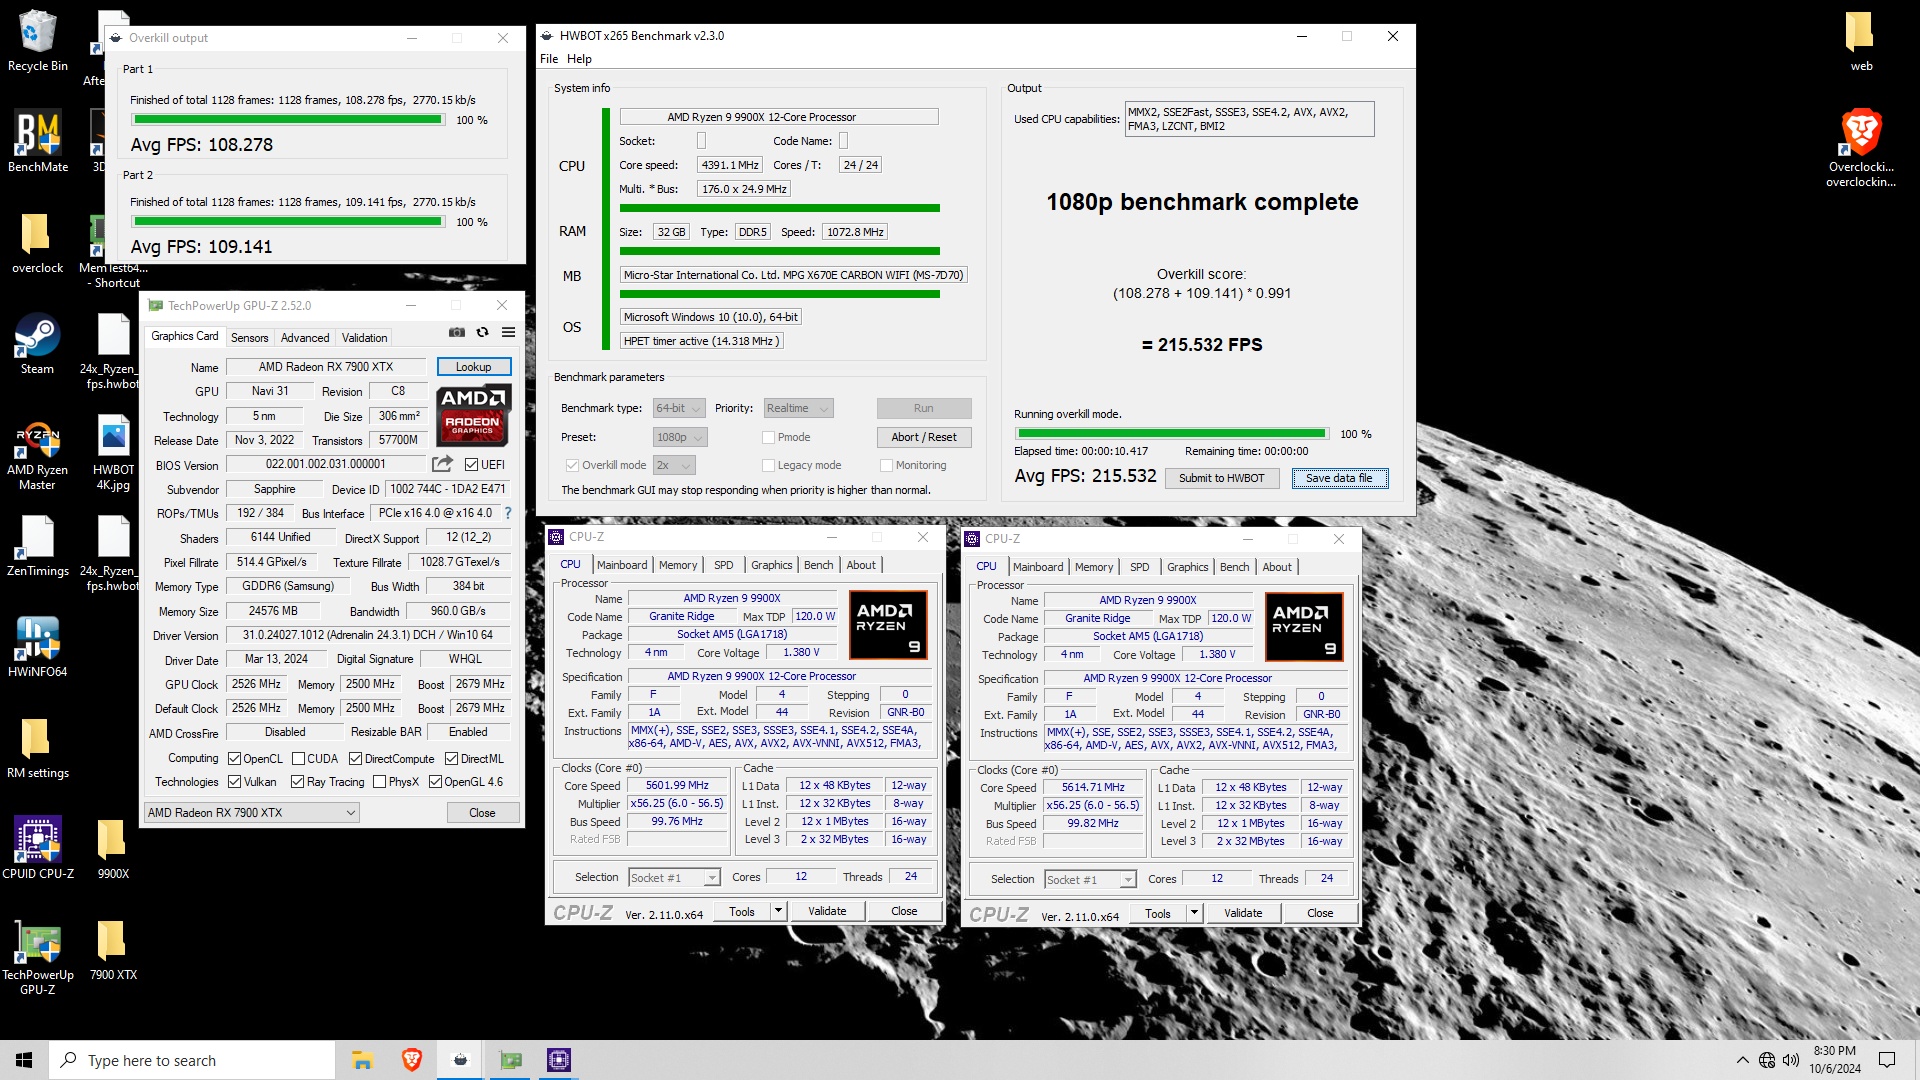Screen dimensions: 1920x1080
Task: Enable the Pmode checkbox in HWBOT x265
Action: pyautogui.click(x=769, y=437)
